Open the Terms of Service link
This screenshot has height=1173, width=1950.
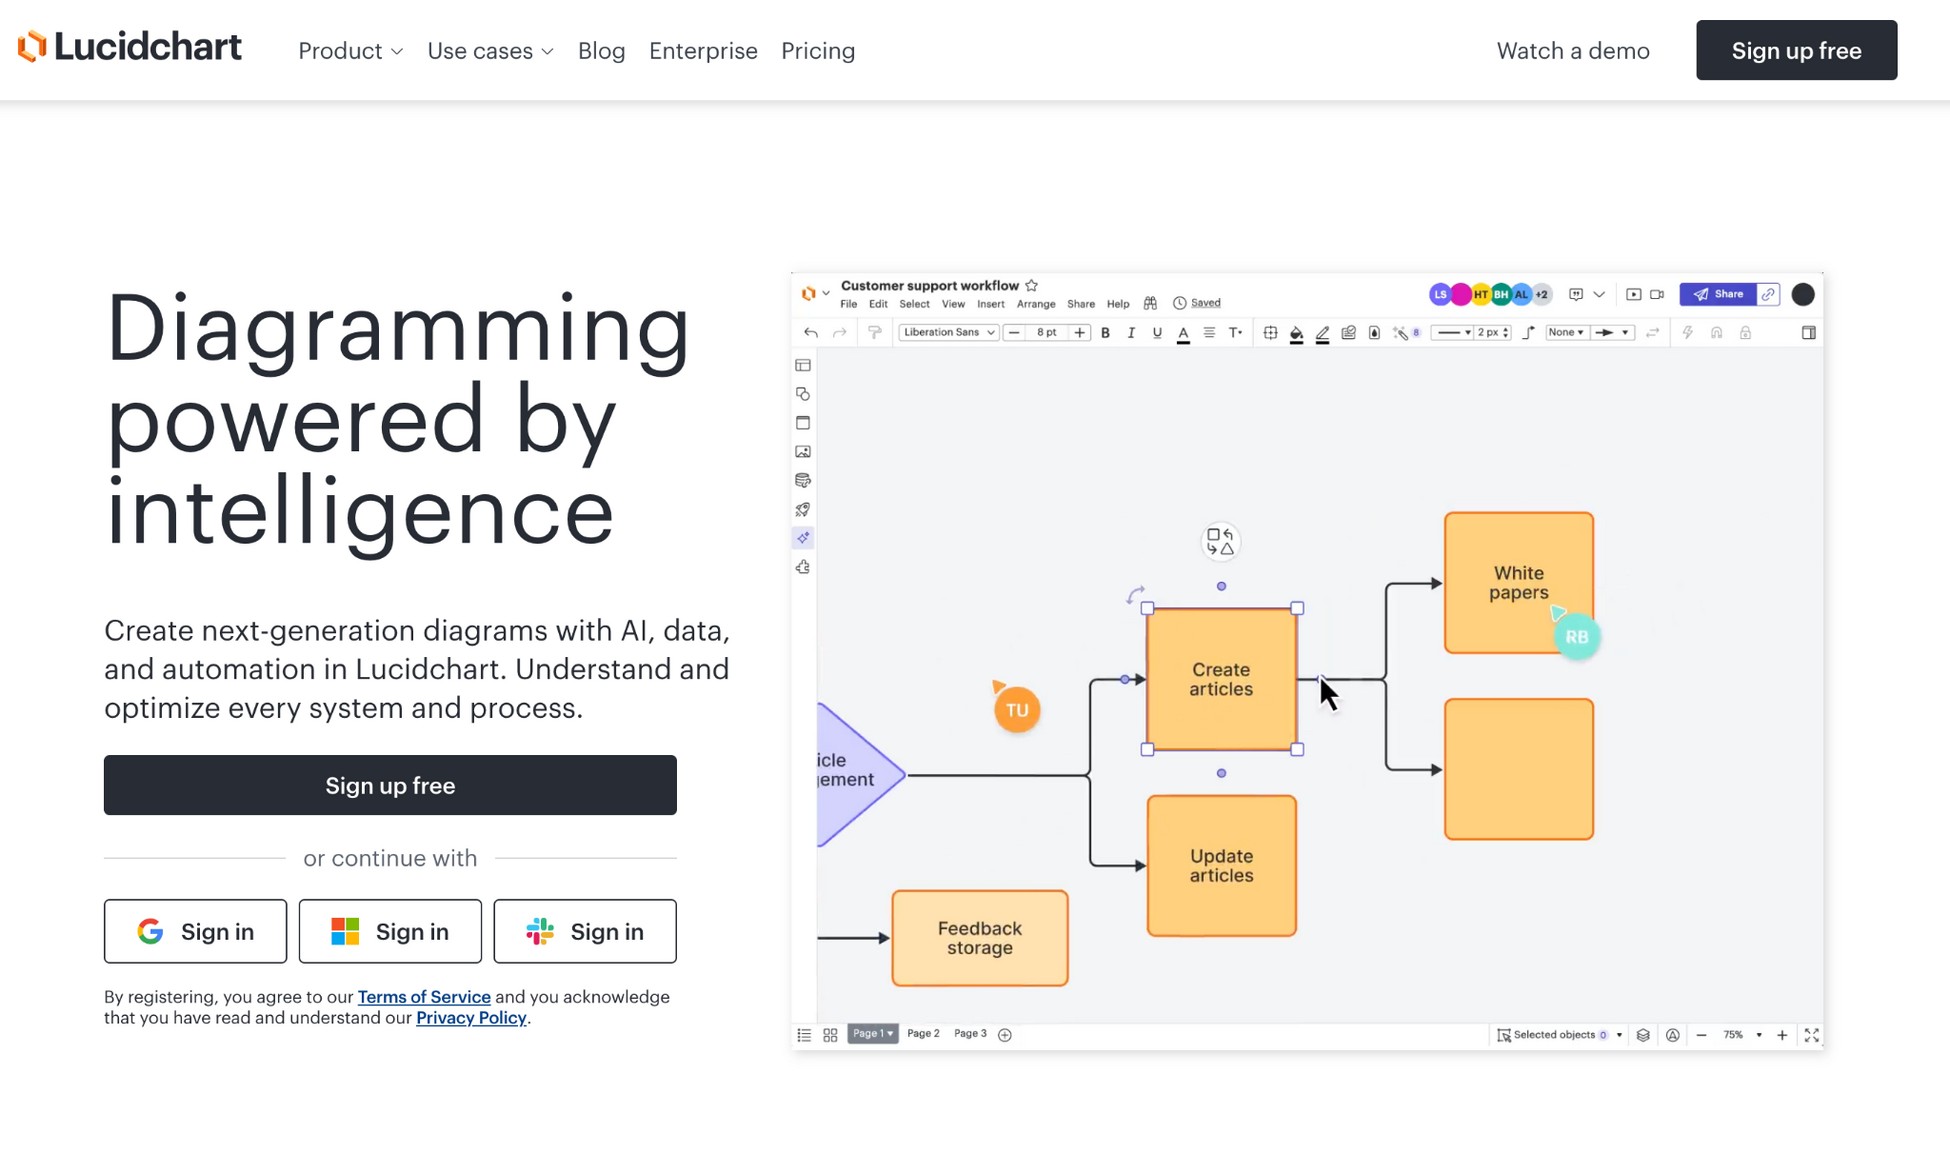tap(424, 997)
